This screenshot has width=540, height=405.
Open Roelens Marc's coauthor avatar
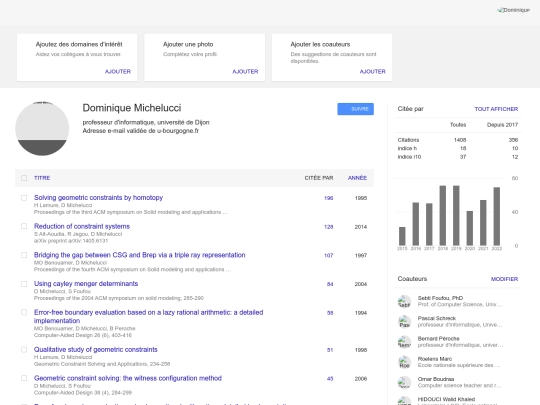click(404, 362)
